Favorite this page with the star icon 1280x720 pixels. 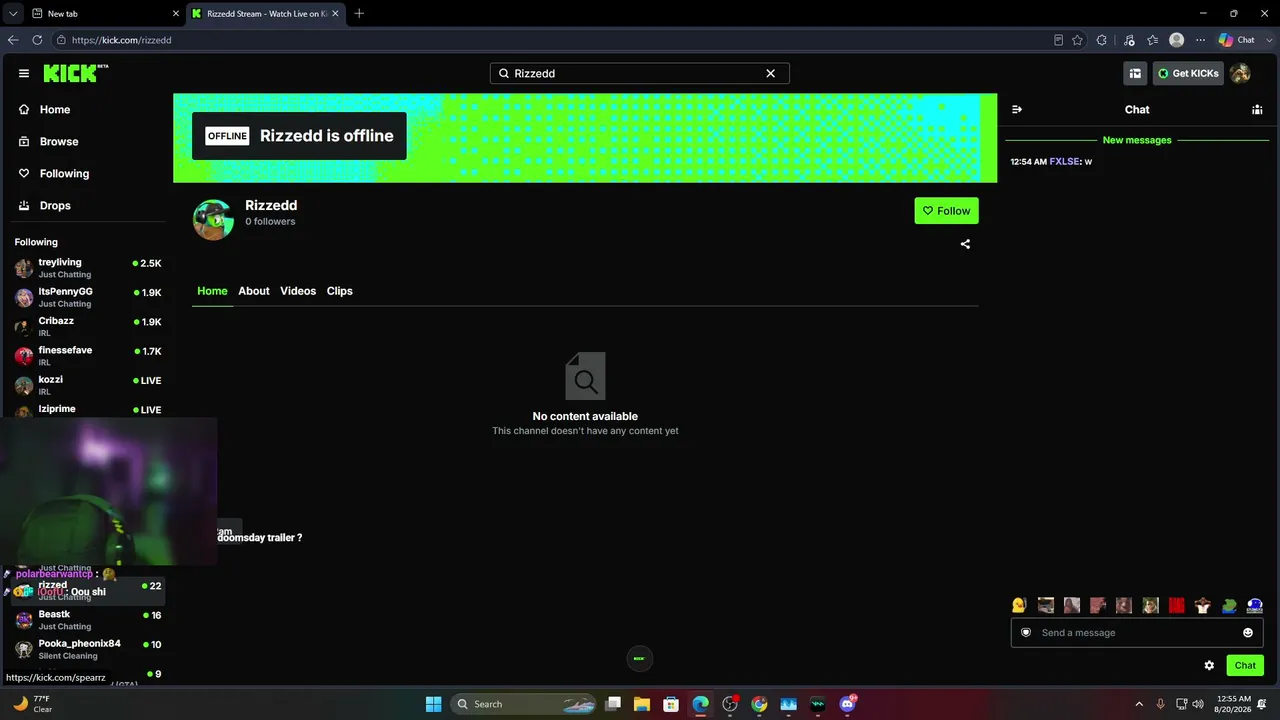click(1077, 40)
